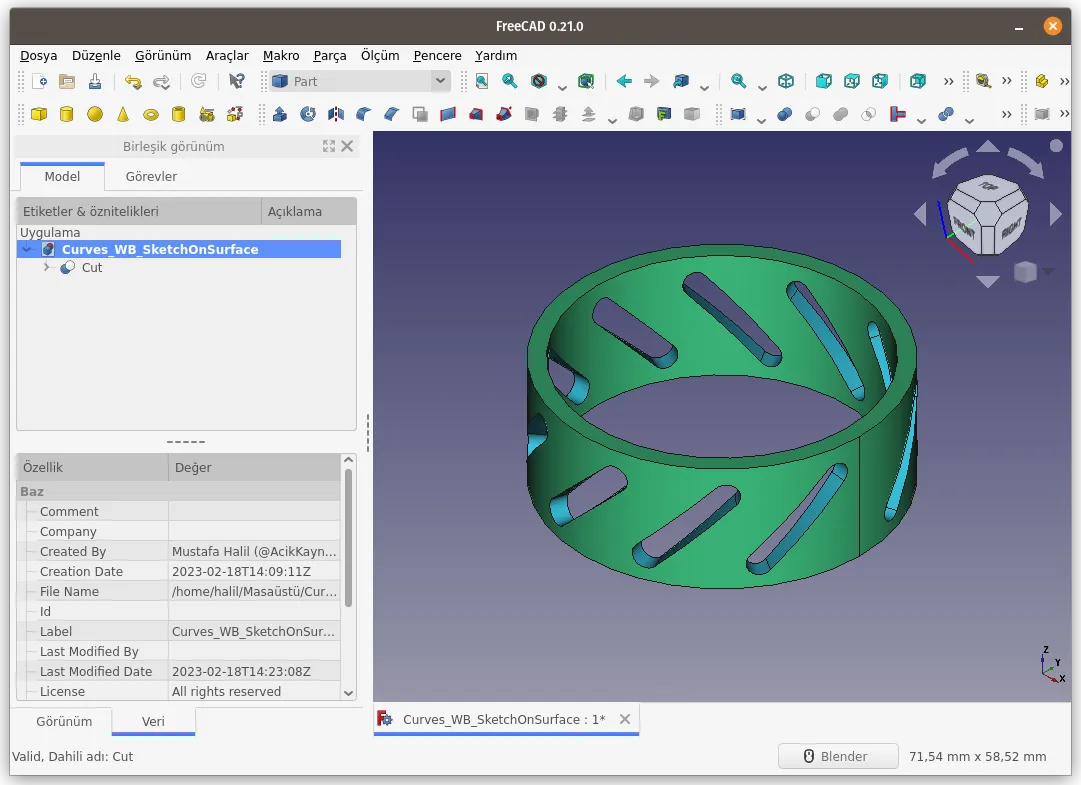Click the back navigation arrow icon
Viewport: 1081px width, 785px height.
pos(624,81)
